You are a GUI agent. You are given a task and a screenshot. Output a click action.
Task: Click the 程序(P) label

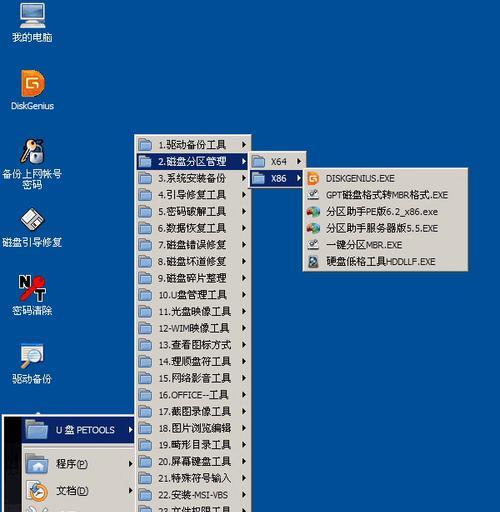pos(72,464)
